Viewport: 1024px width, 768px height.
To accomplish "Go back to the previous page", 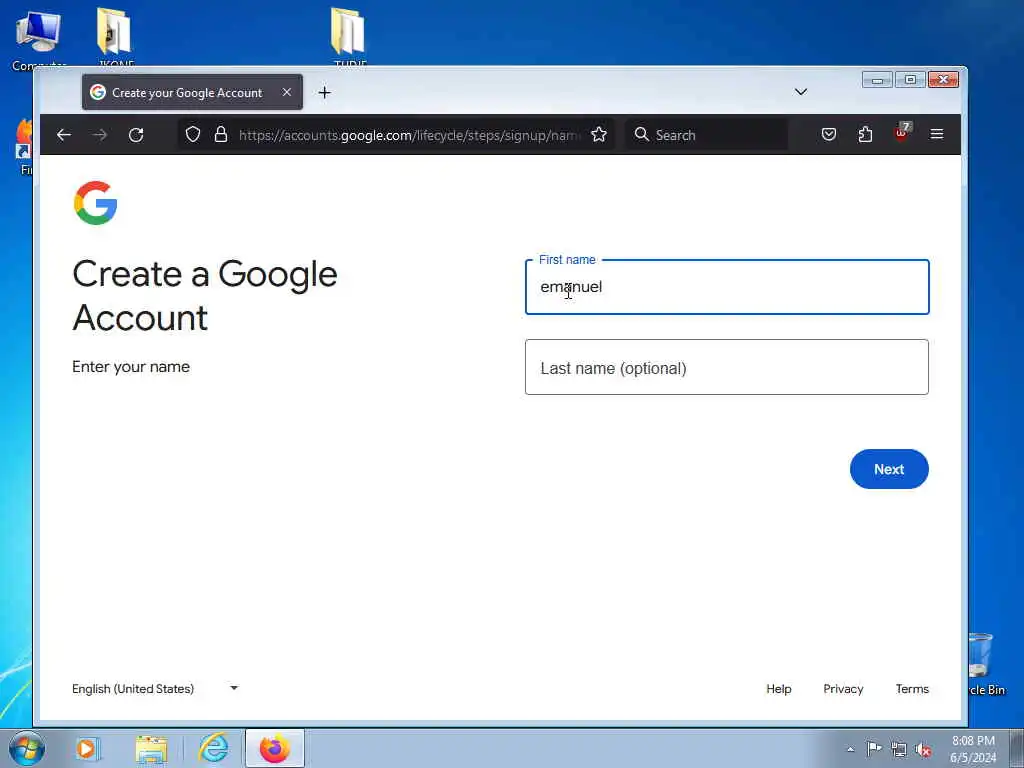I will pyautogui.click(x=63, y=135).
